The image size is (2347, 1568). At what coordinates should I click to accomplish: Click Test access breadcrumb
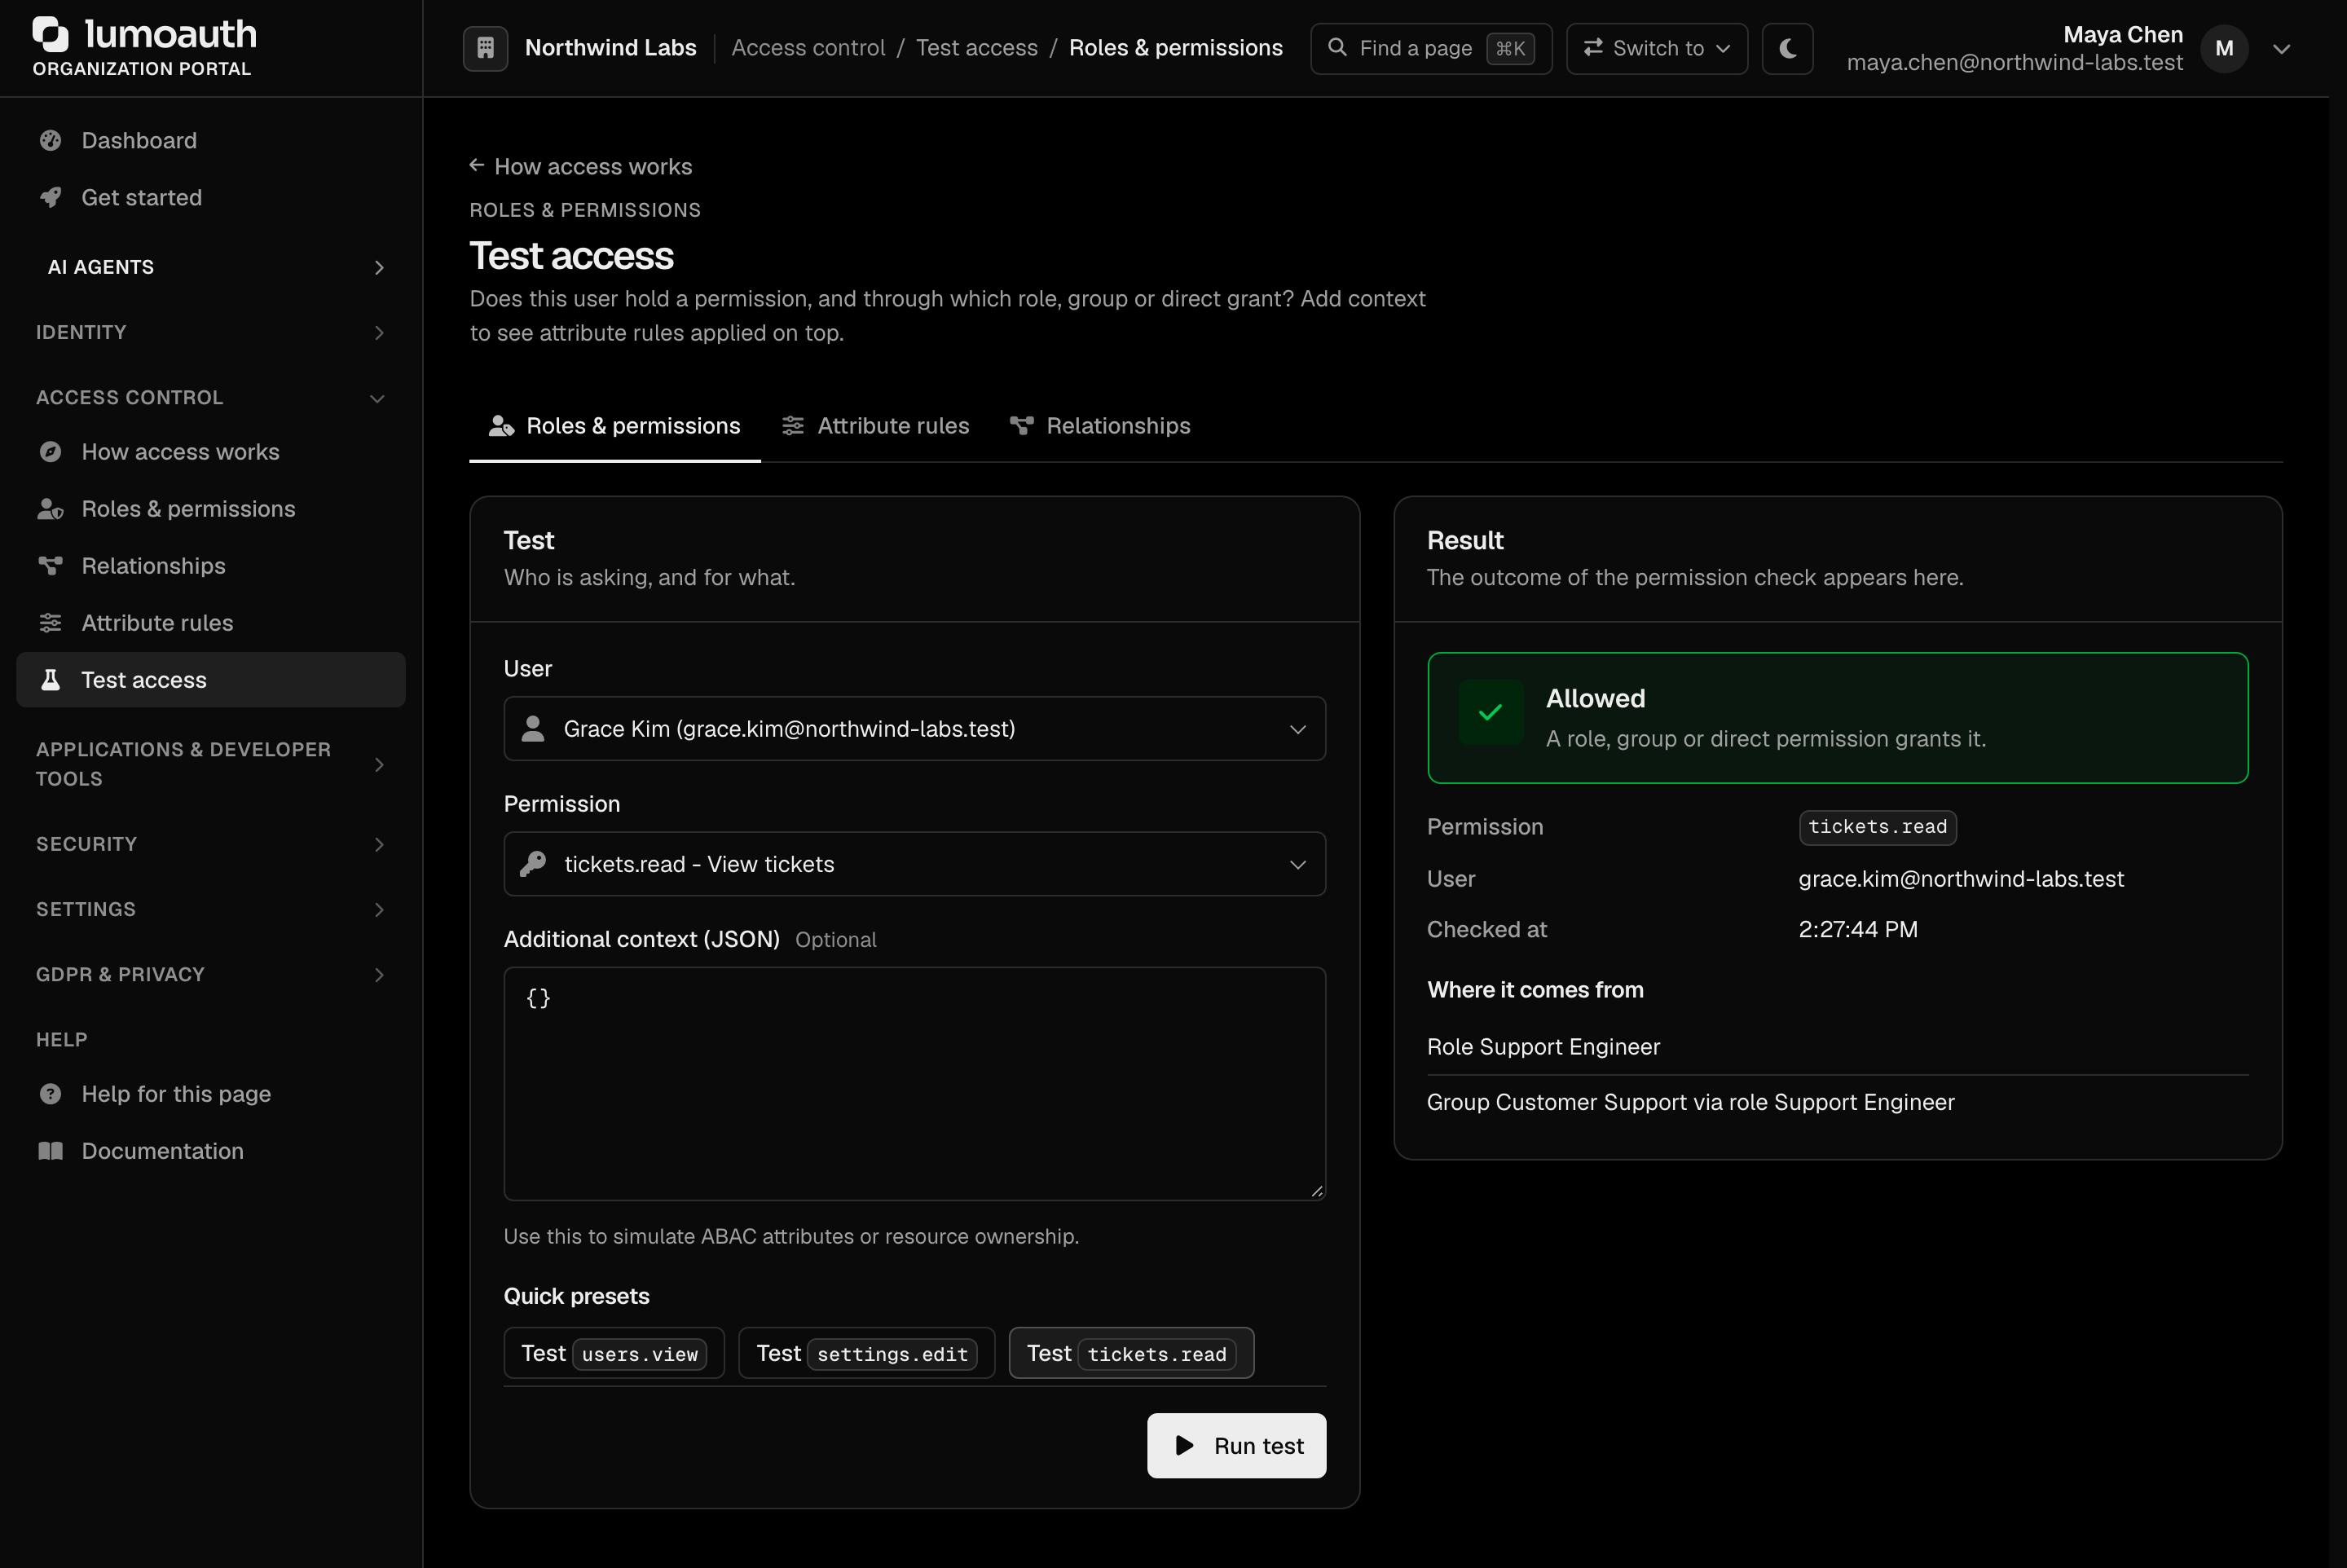(977, 48)
